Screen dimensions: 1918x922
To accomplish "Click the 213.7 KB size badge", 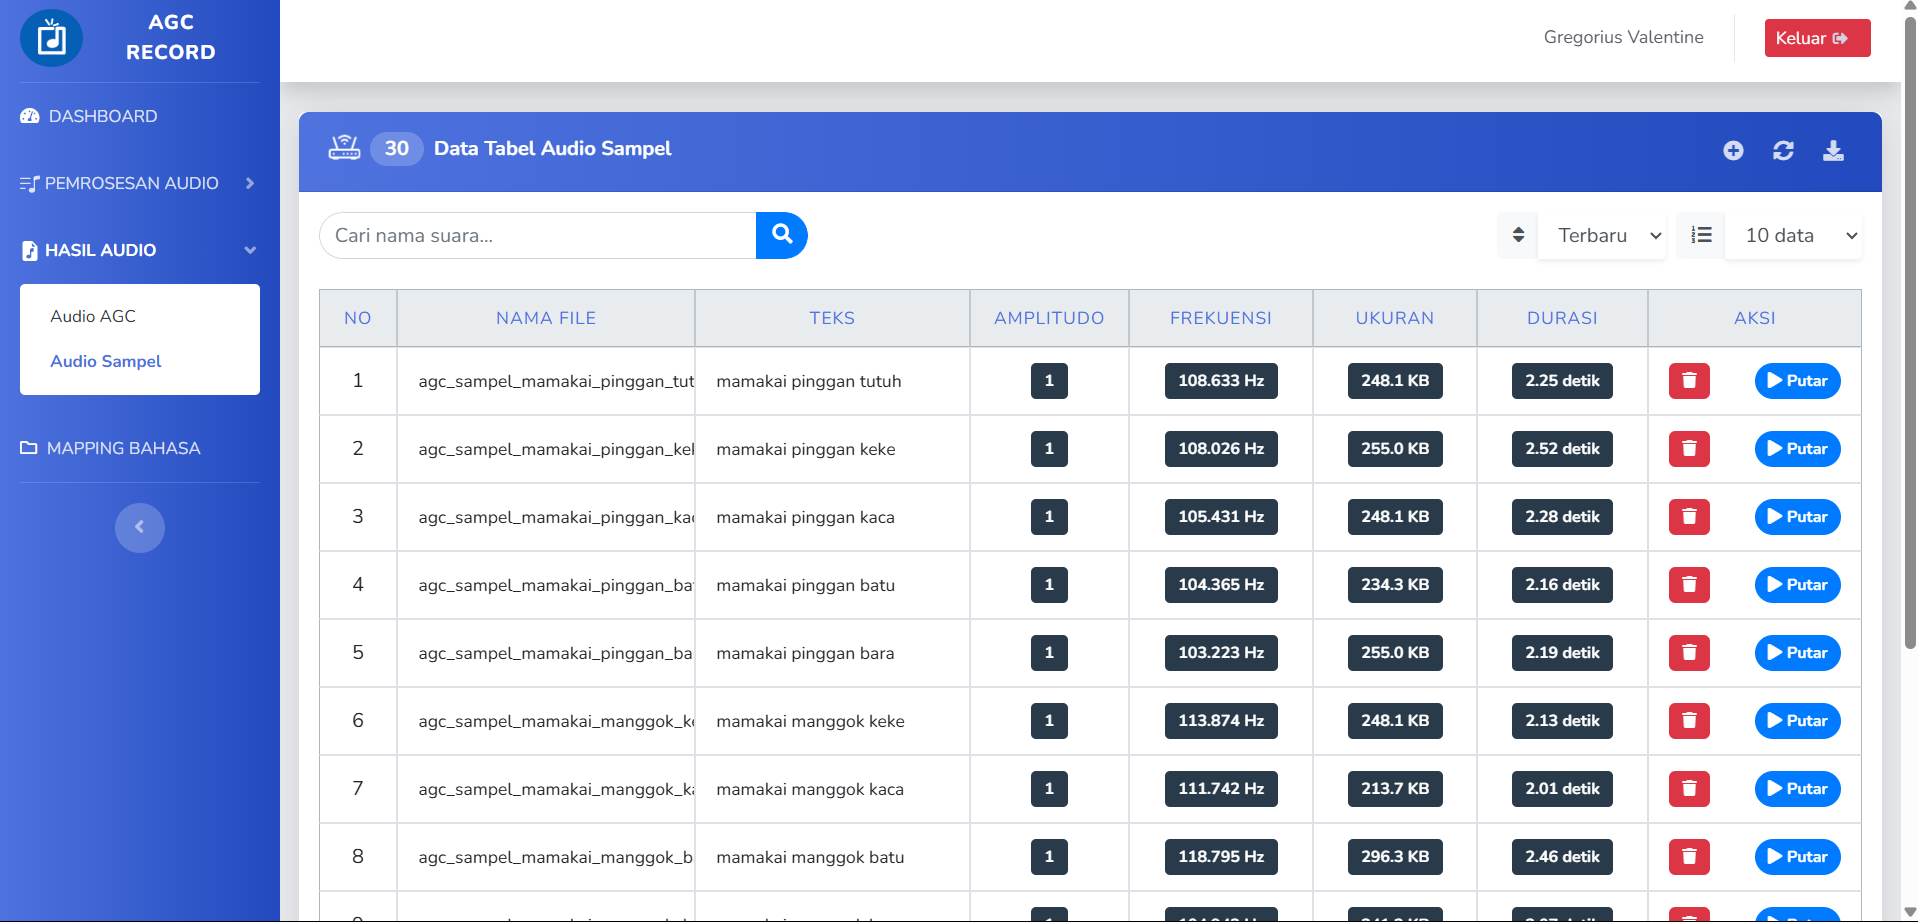I will point(1395,789).
